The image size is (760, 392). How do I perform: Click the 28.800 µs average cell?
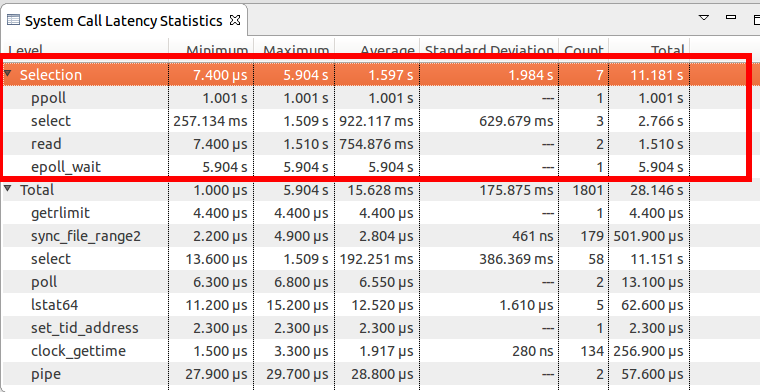[x=382, y=374]
